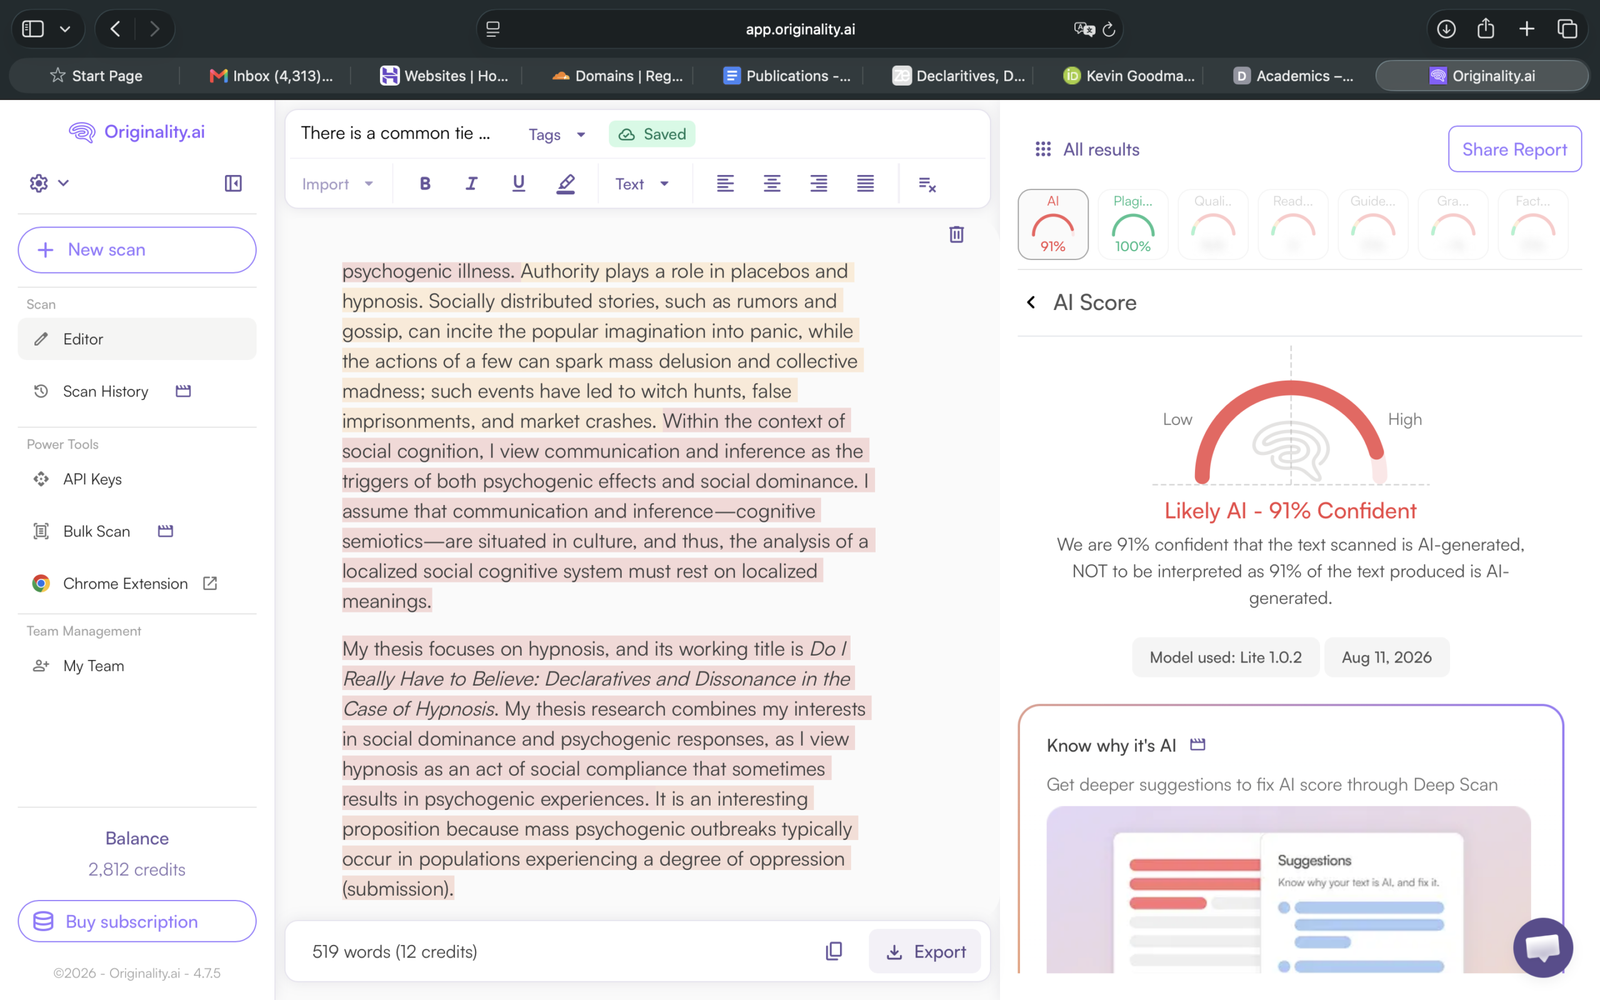
Task: Open a new browser tab
Action: pos(1526,29)
